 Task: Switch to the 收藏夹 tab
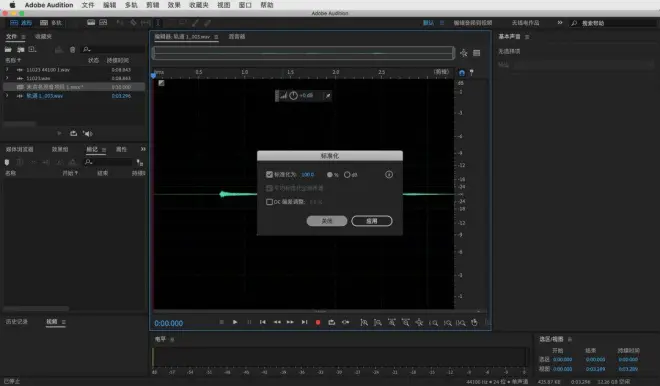tap(43, 37)
